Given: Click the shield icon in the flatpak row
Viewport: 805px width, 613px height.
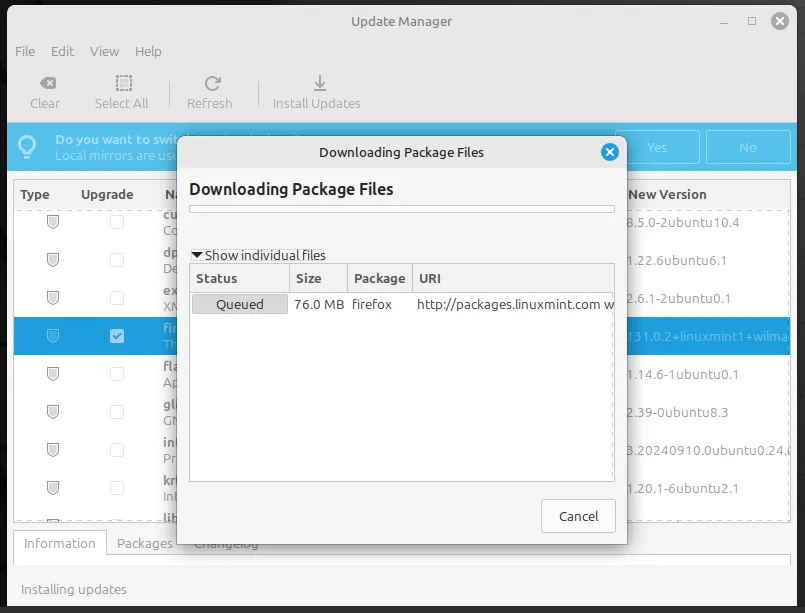Looking at the screenshot, I should pos(51,374).
